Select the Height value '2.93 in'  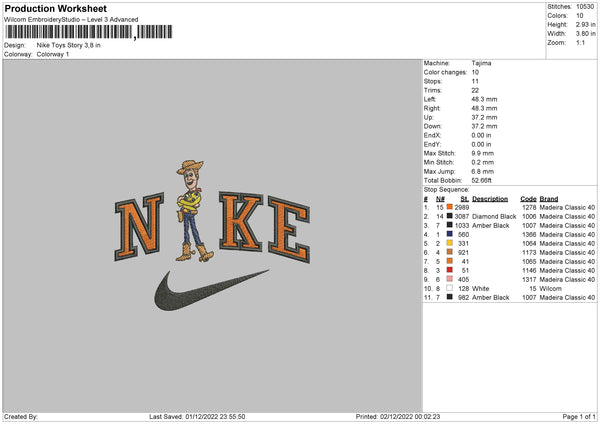click(585, 24)
